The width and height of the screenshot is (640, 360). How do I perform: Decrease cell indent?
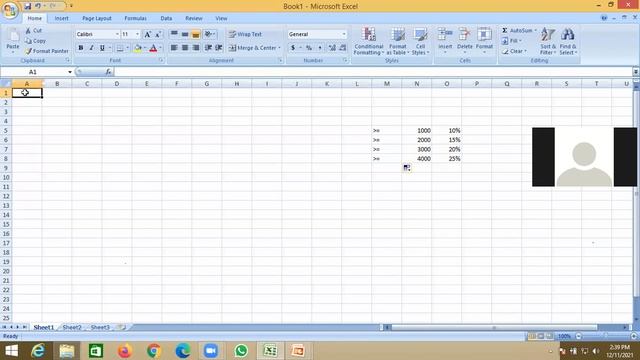pos(208,48)
